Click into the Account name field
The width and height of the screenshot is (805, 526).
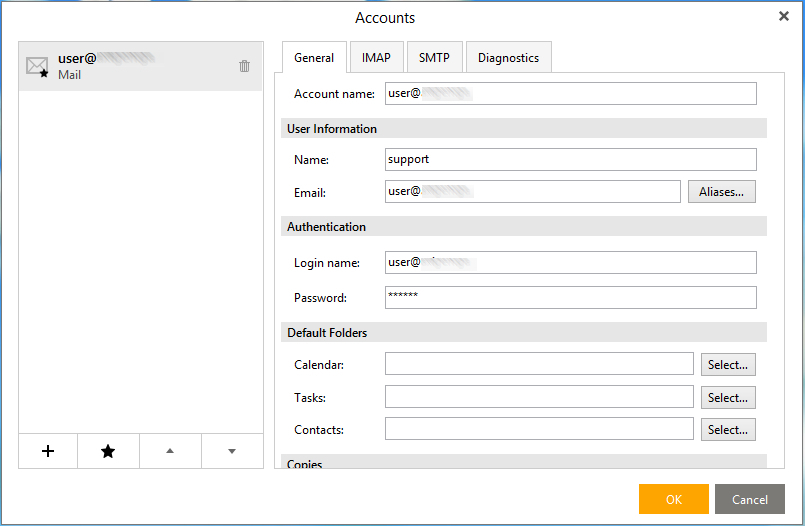(570, 94)
